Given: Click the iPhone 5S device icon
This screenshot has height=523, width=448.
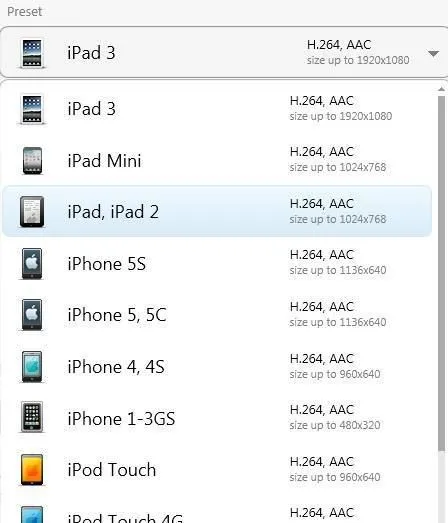Looking at the screenshot, I should 32,264.
